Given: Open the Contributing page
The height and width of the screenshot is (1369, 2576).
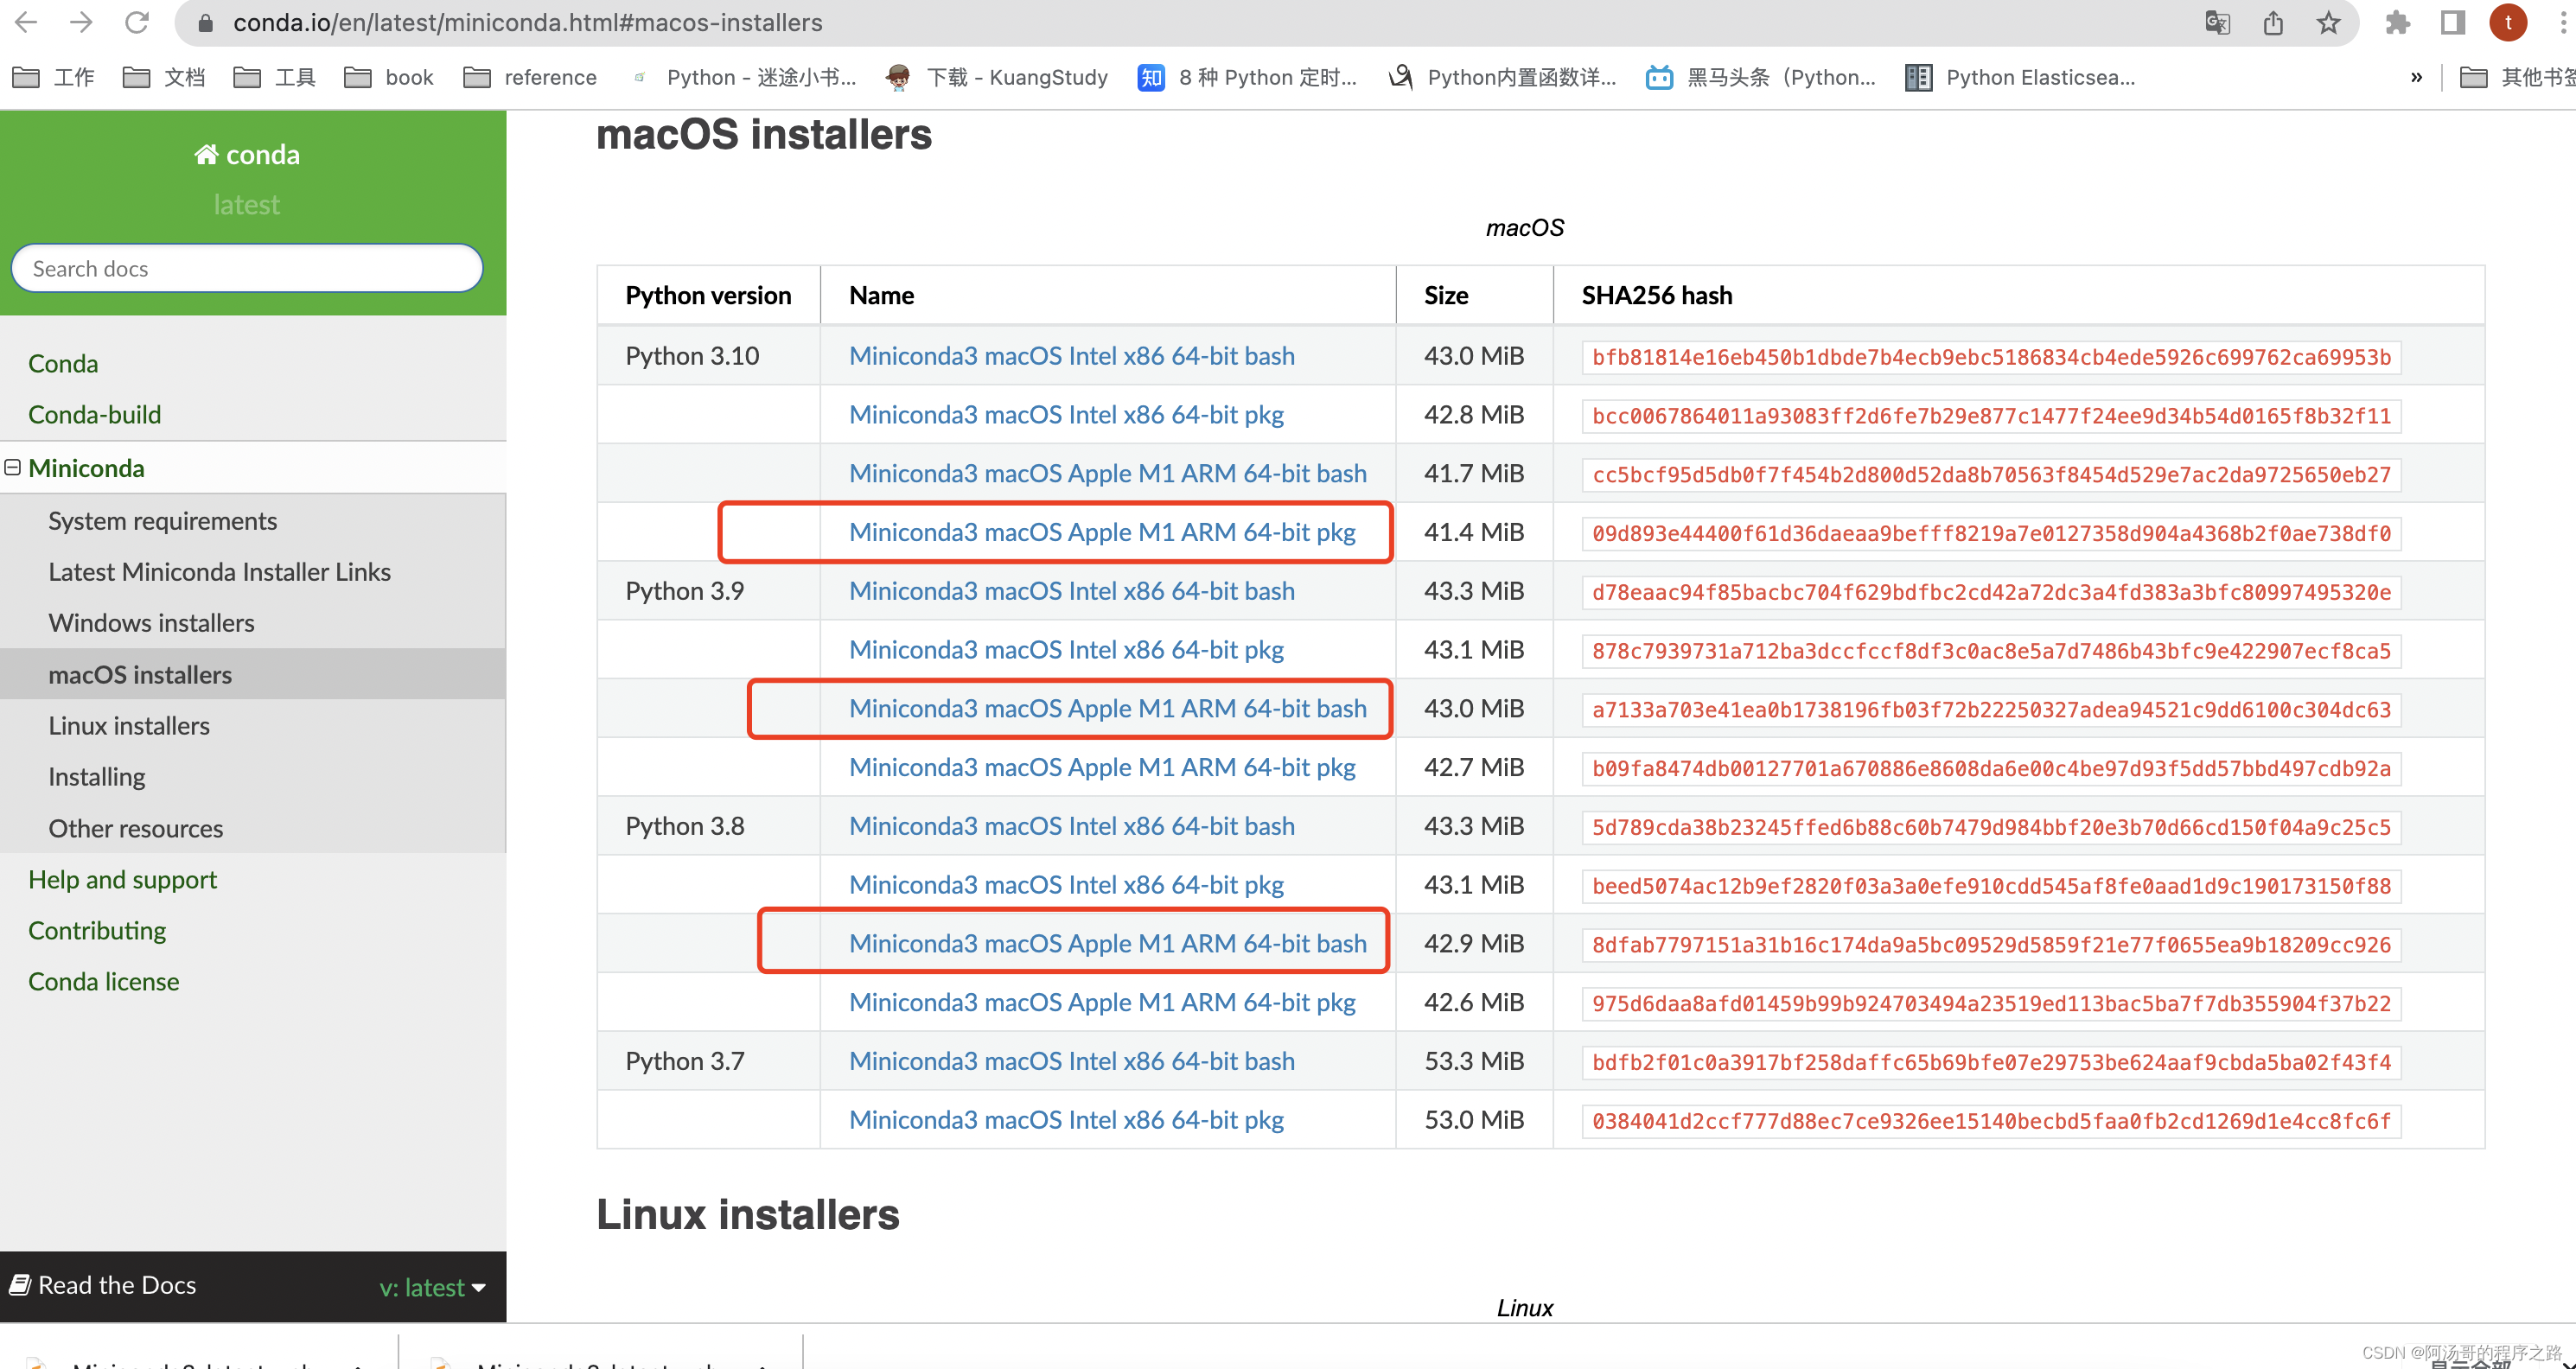Looking at the screenshot, I should click(97, 930).
